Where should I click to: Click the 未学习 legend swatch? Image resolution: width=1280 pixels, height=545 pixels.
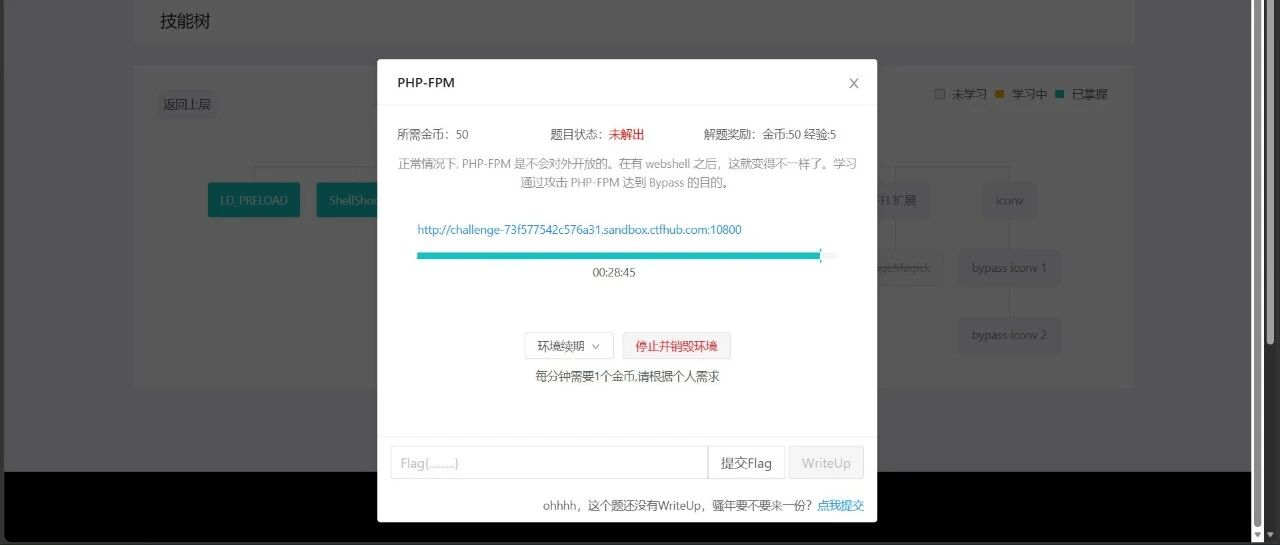tap(939, 94)
